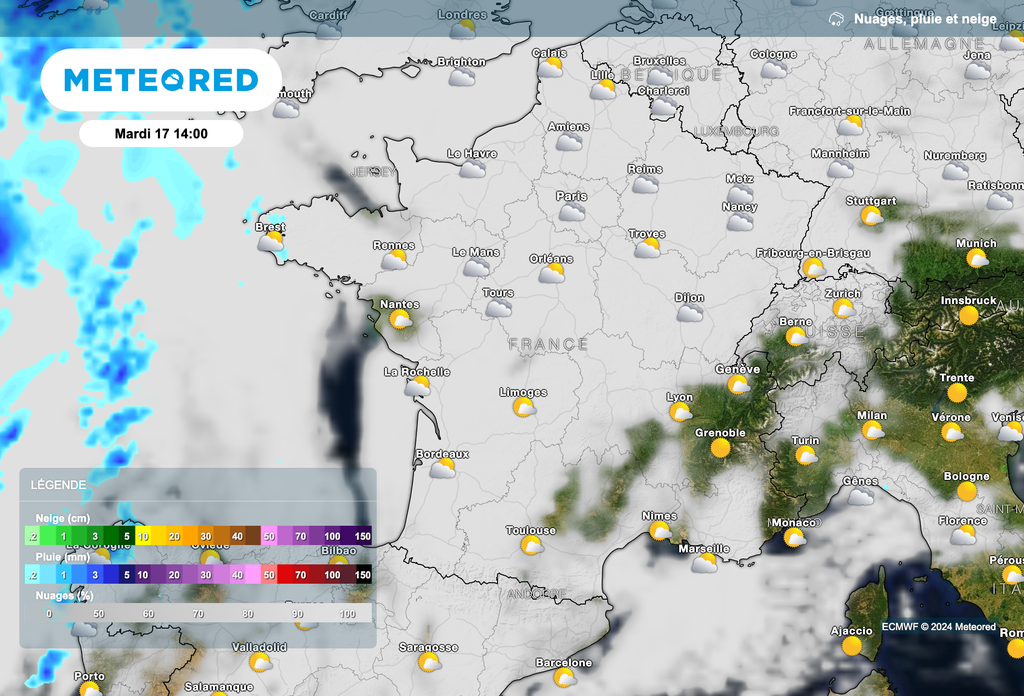Click the Nuages (%) gradient scale bar

point(200,614)
